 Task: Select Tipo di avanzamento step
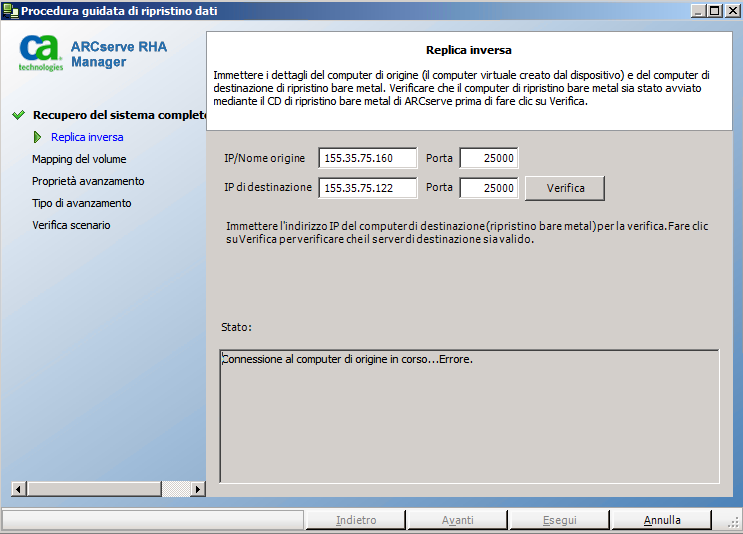(x=82, y=203)
